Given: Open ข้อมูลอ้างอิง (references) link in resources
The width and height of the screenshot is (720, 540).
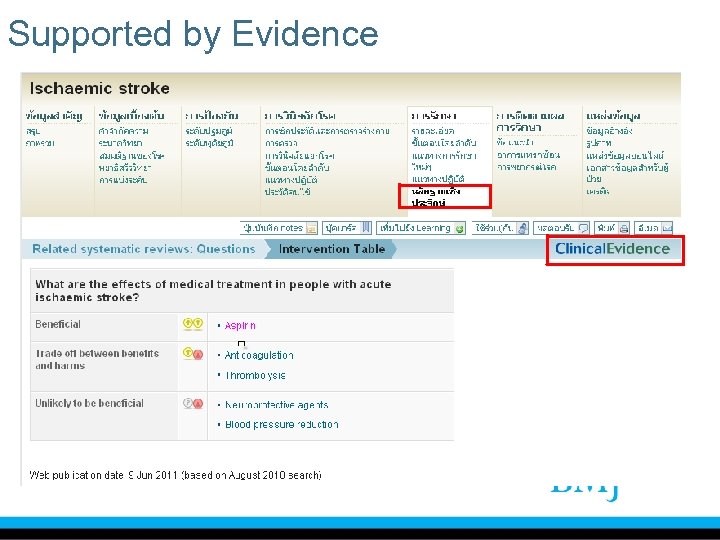Looking at the screenshot, I should point(609,131).
